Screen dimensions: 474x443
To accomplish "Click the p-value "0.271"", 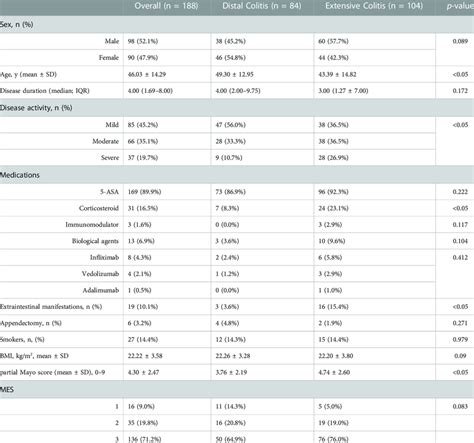I will point(460,323).
